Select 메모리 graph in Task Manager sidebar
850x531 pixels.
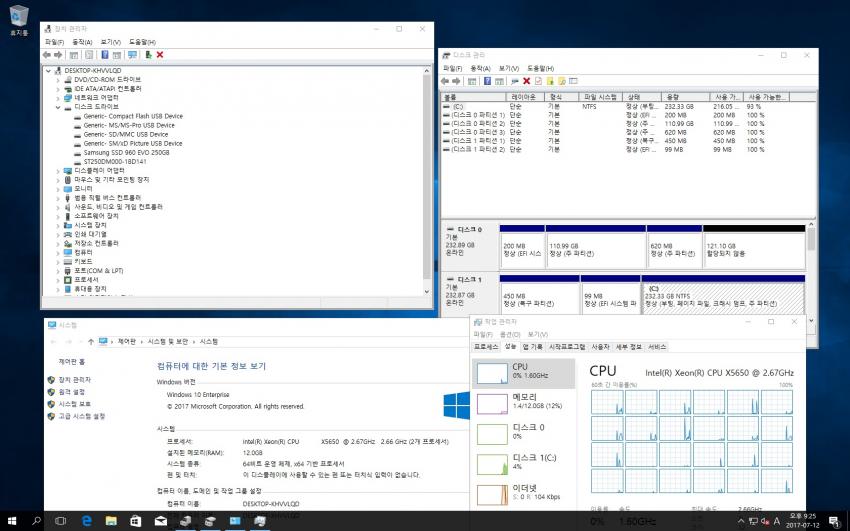524,403
